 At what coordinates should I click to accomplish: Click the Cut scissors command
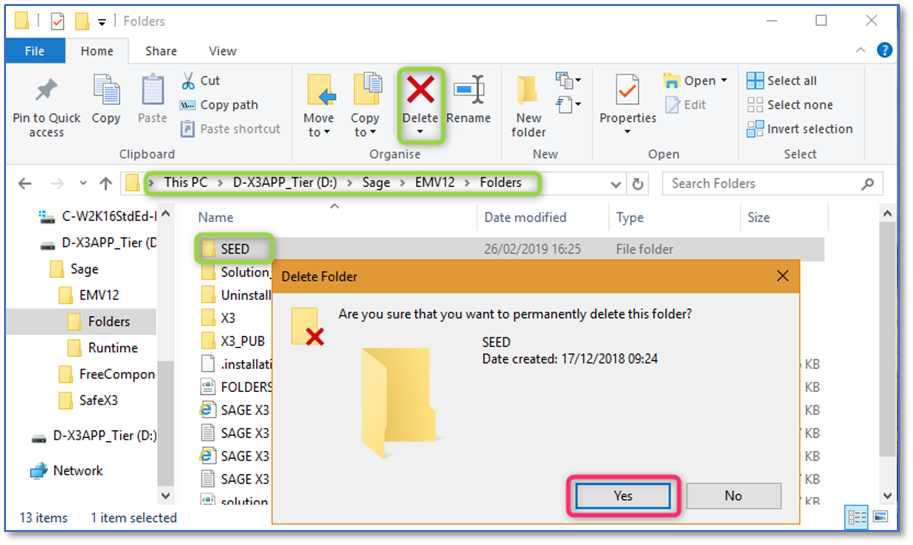[x=200, y=80]
